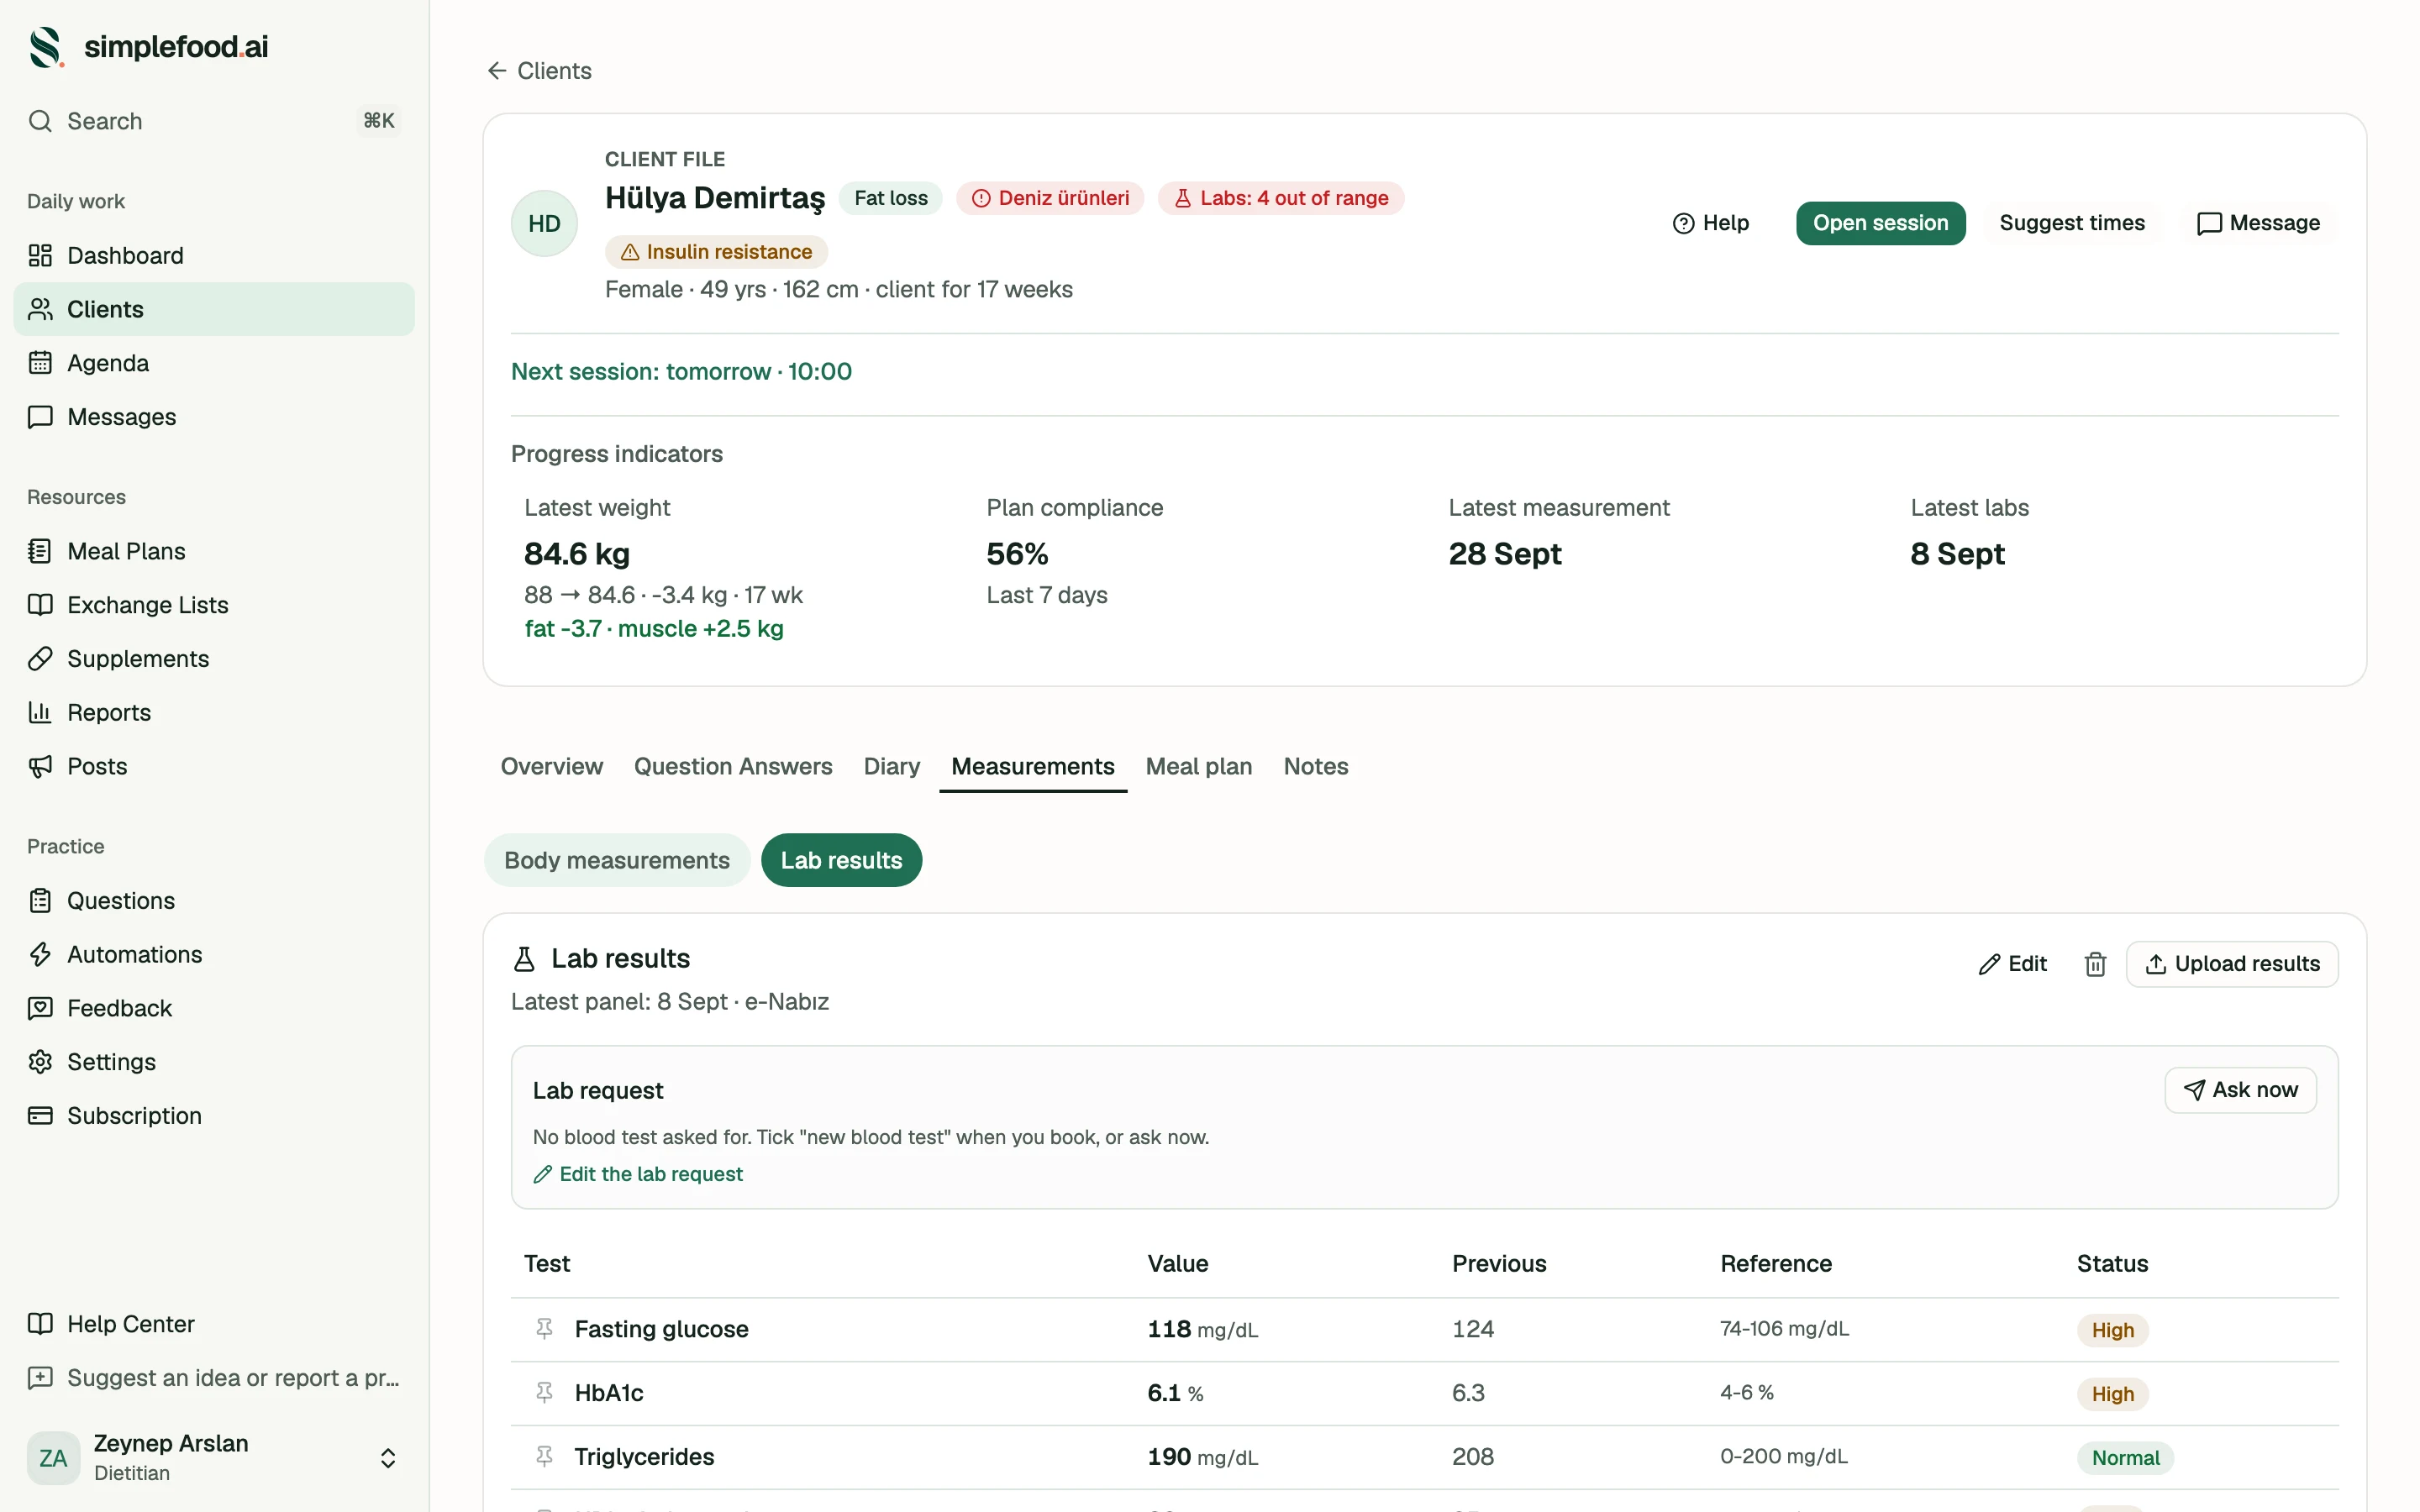
Task: Open Posts page
Action: click(x=214, y=767)
